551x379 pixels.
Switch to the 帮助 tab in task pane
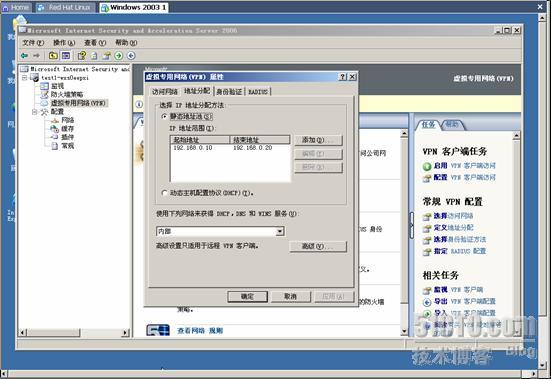452,124
